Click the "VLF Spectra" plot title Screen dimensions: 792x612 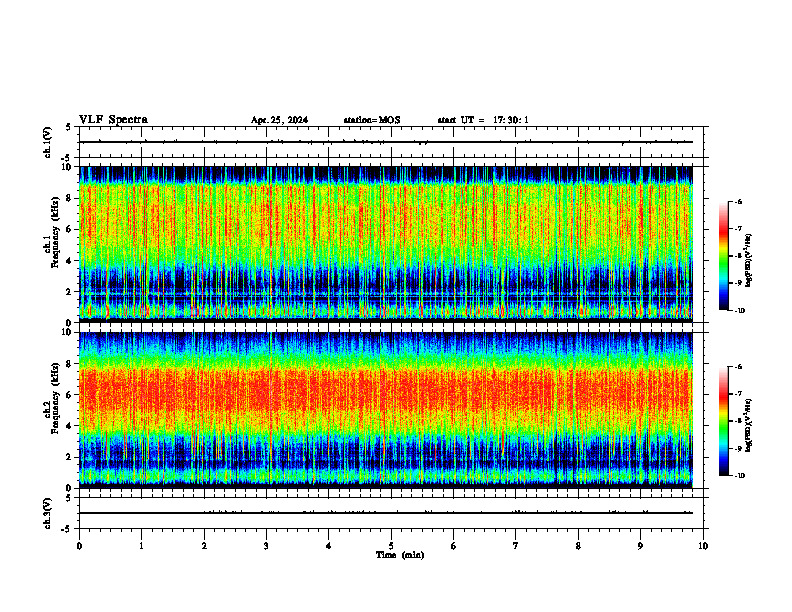pyautogui.click(x=113, y=120)
